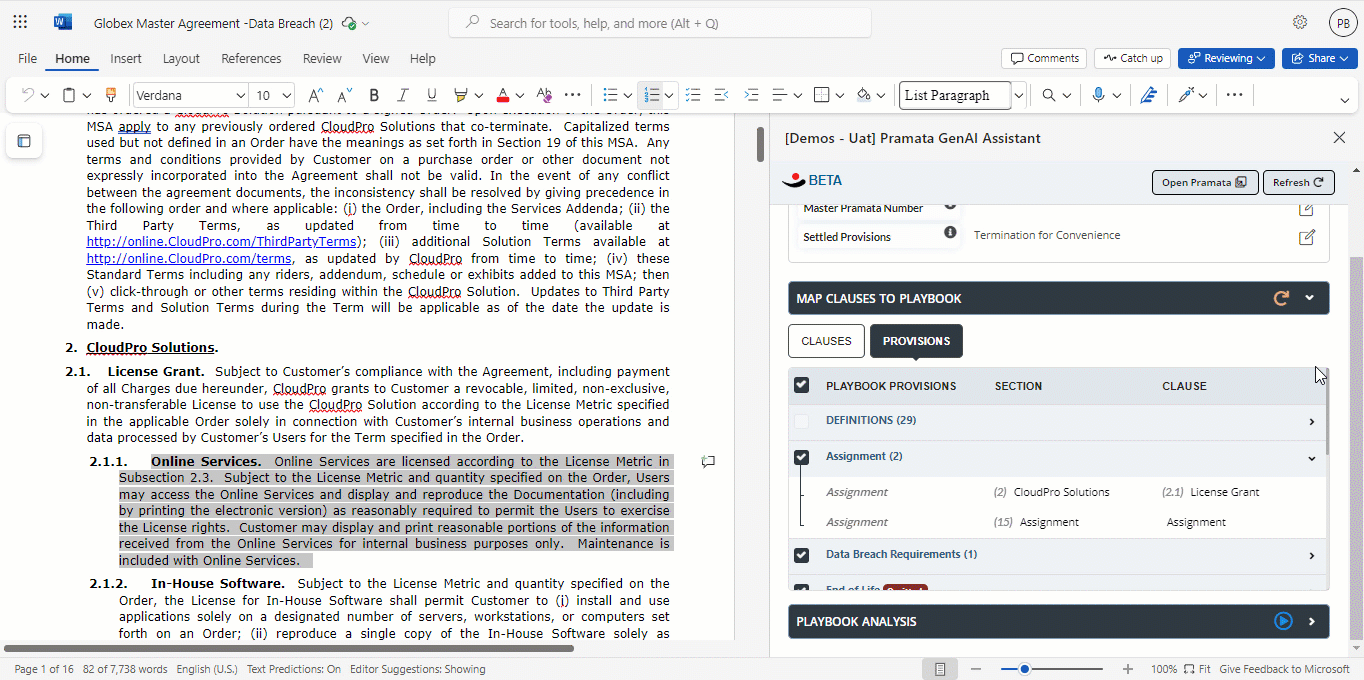This screenshot has height=680, width=1364.
Task: Open the Editor tool
Action: pyautogui.click(x=1148, y=95)
